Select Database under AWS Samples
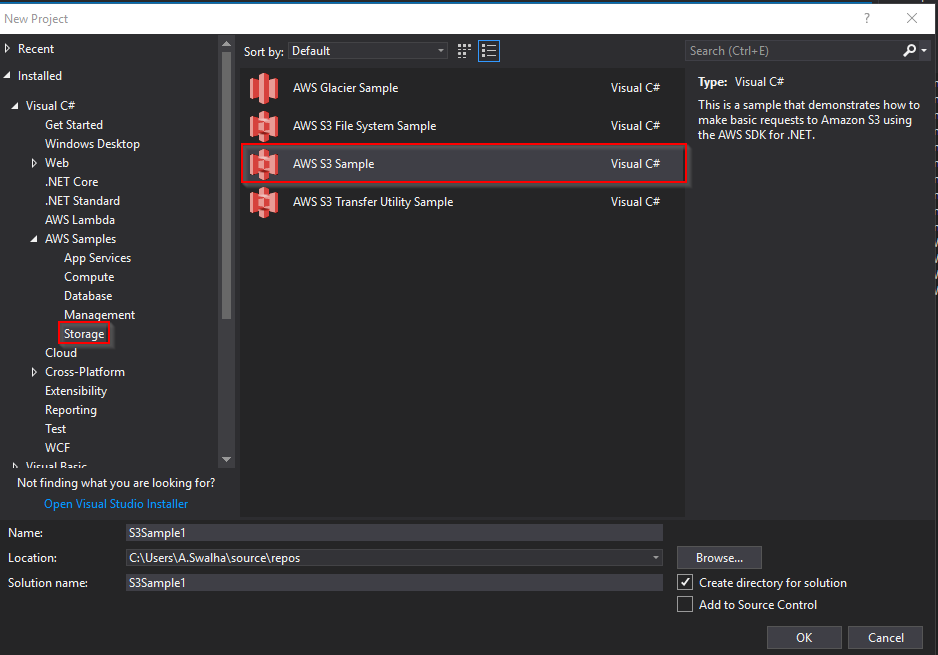Image resolution: width=938 pixels, height=655 pixels. (x=88, y=295)
